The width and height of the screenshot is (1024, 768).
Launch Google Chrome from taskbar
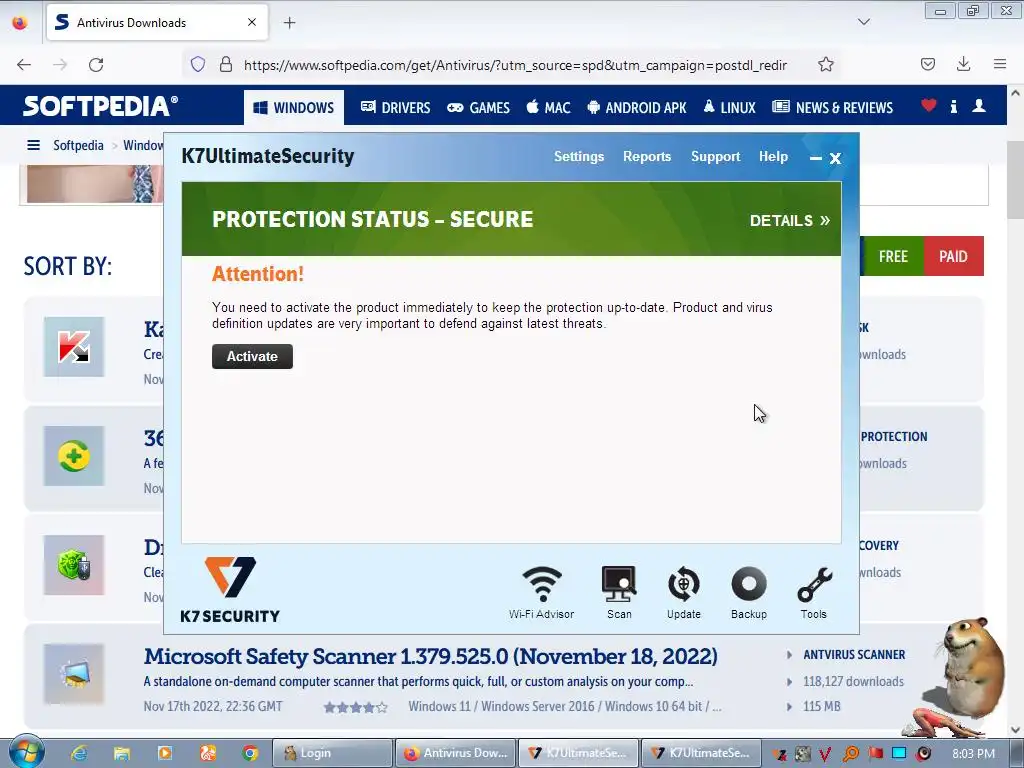[250, 753]
